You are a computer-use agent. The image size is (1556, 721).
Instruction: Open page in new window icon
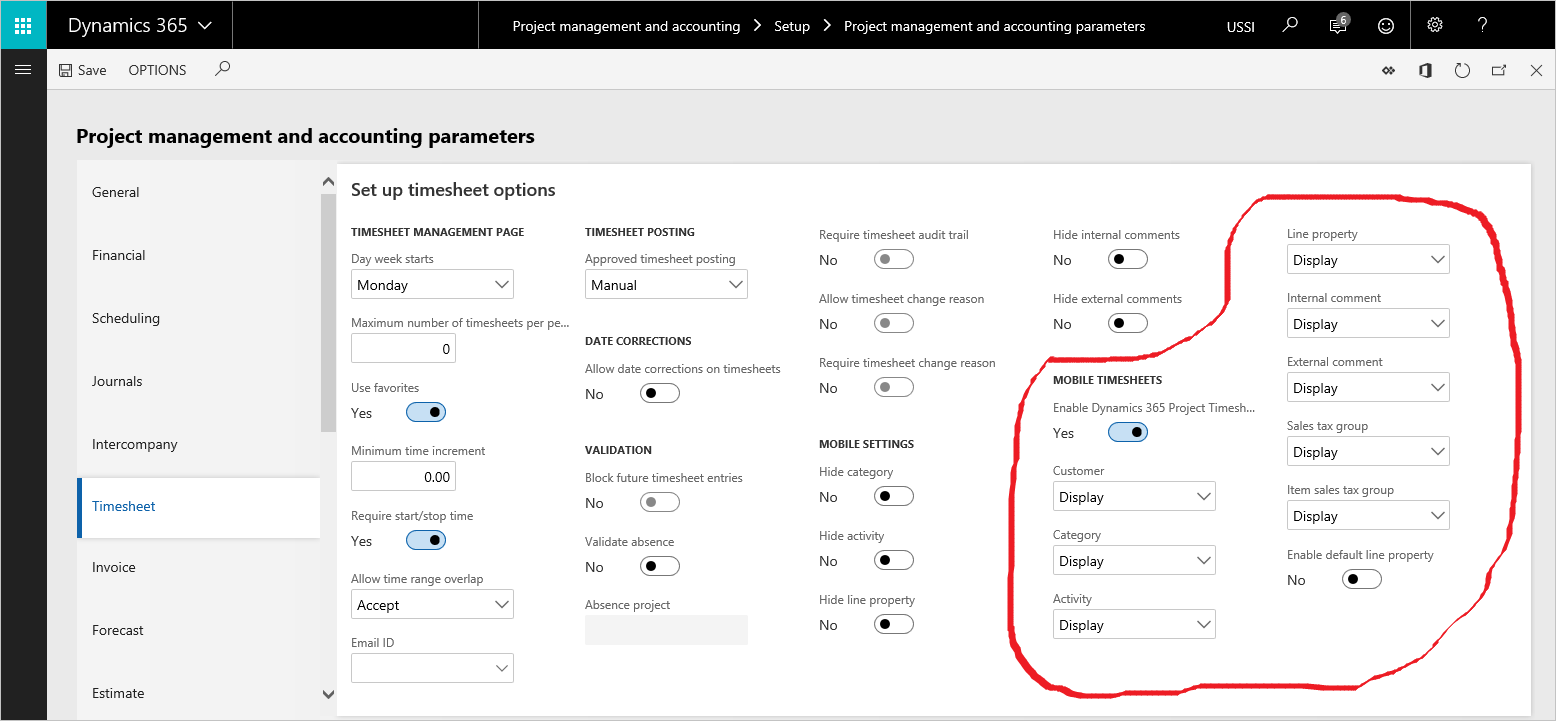click(1499, 70)
